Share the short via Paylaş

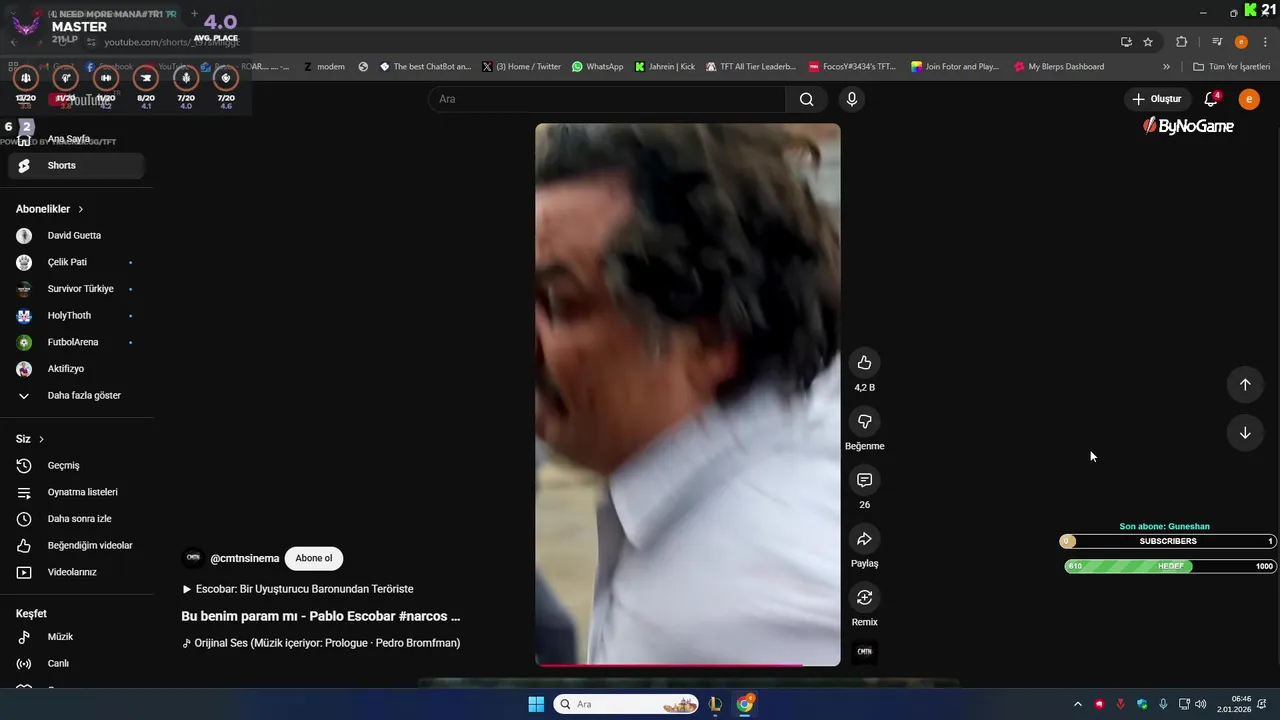pyautogui.click(x=864, y=539)
